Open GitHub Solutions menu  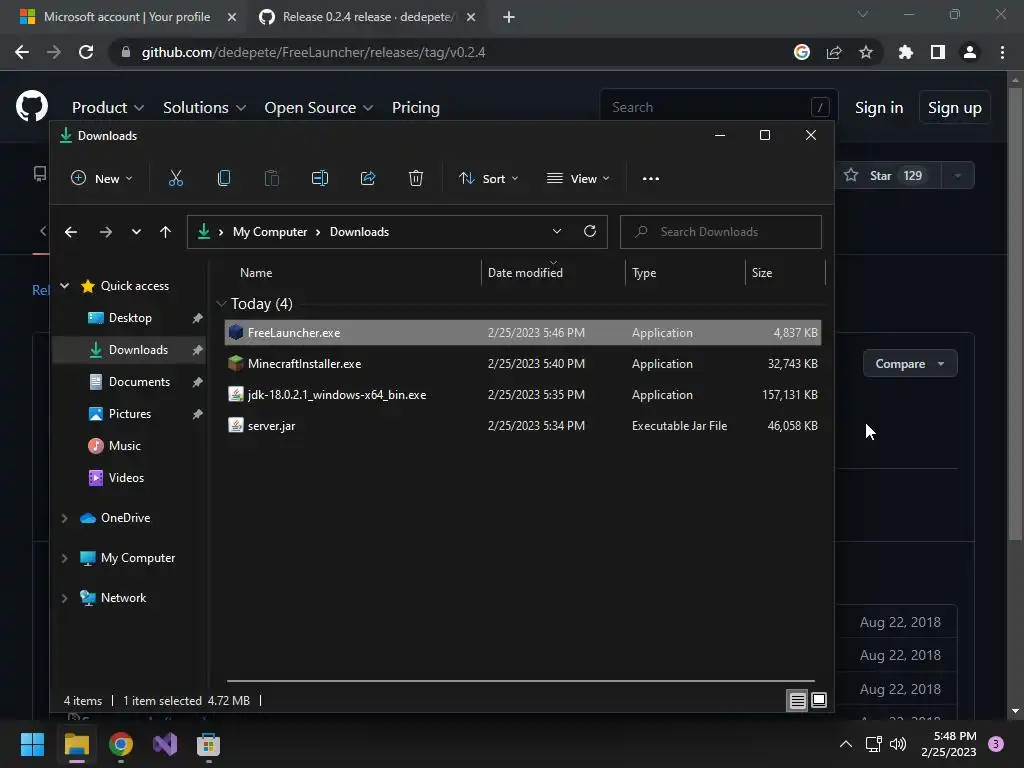pyautogui.click(x=204, y=107)
